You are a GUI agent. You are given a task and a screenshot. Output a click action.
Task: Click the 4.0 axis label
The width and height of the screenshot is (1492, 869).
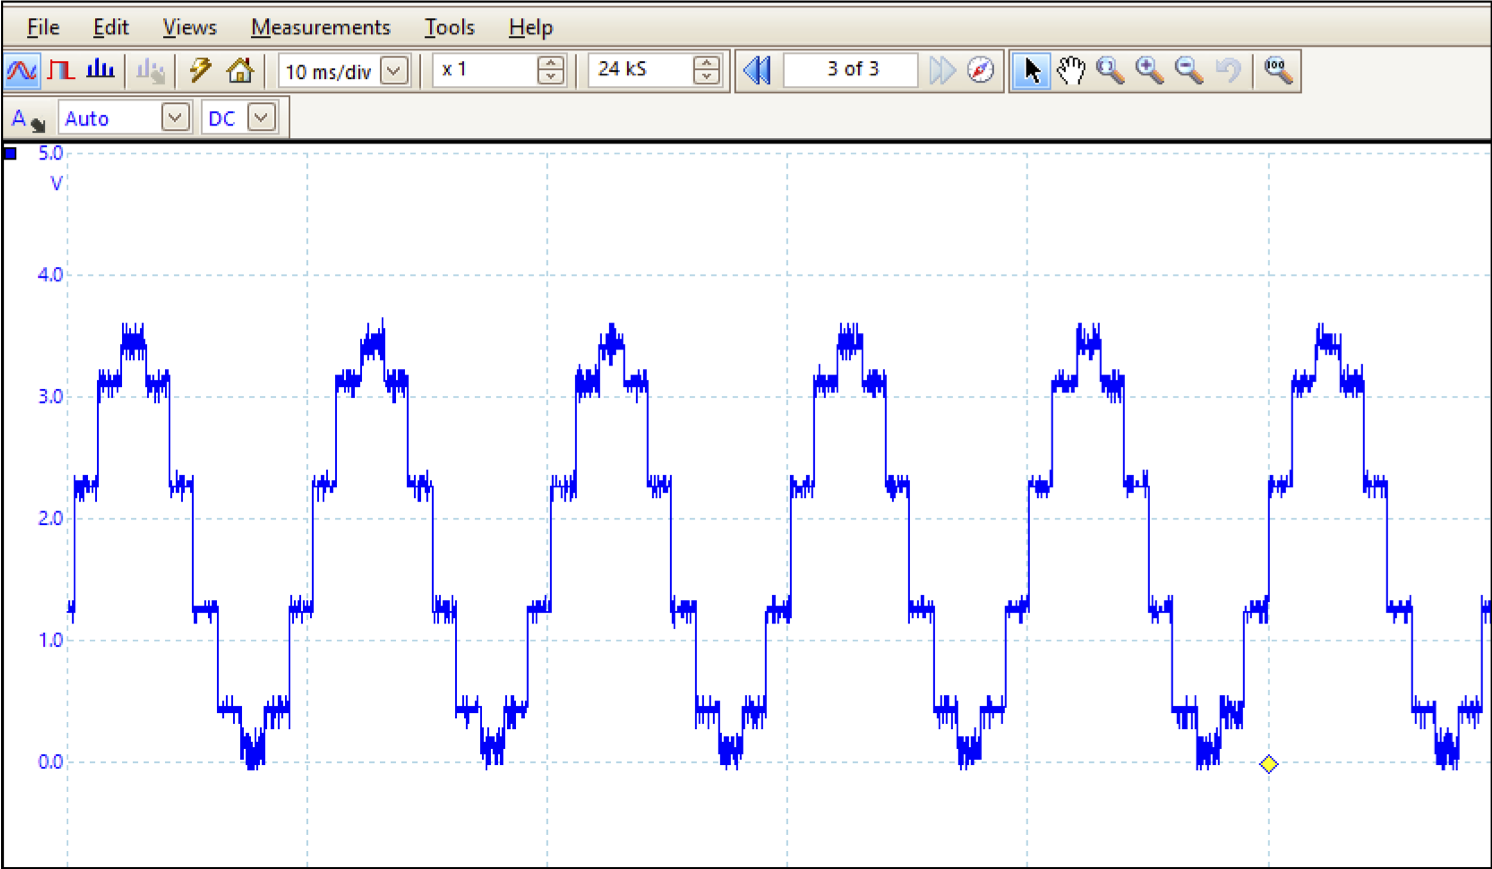tap(50, 275)
